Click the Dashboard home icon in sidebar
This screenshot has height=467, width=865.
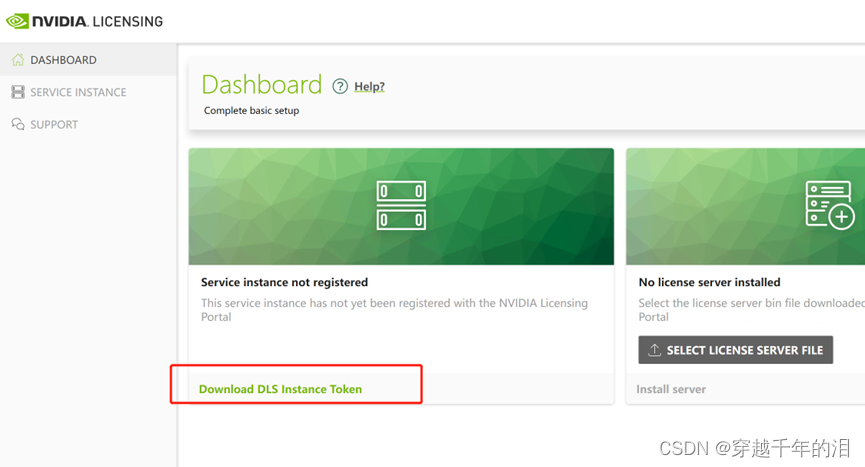coord(18,60)
